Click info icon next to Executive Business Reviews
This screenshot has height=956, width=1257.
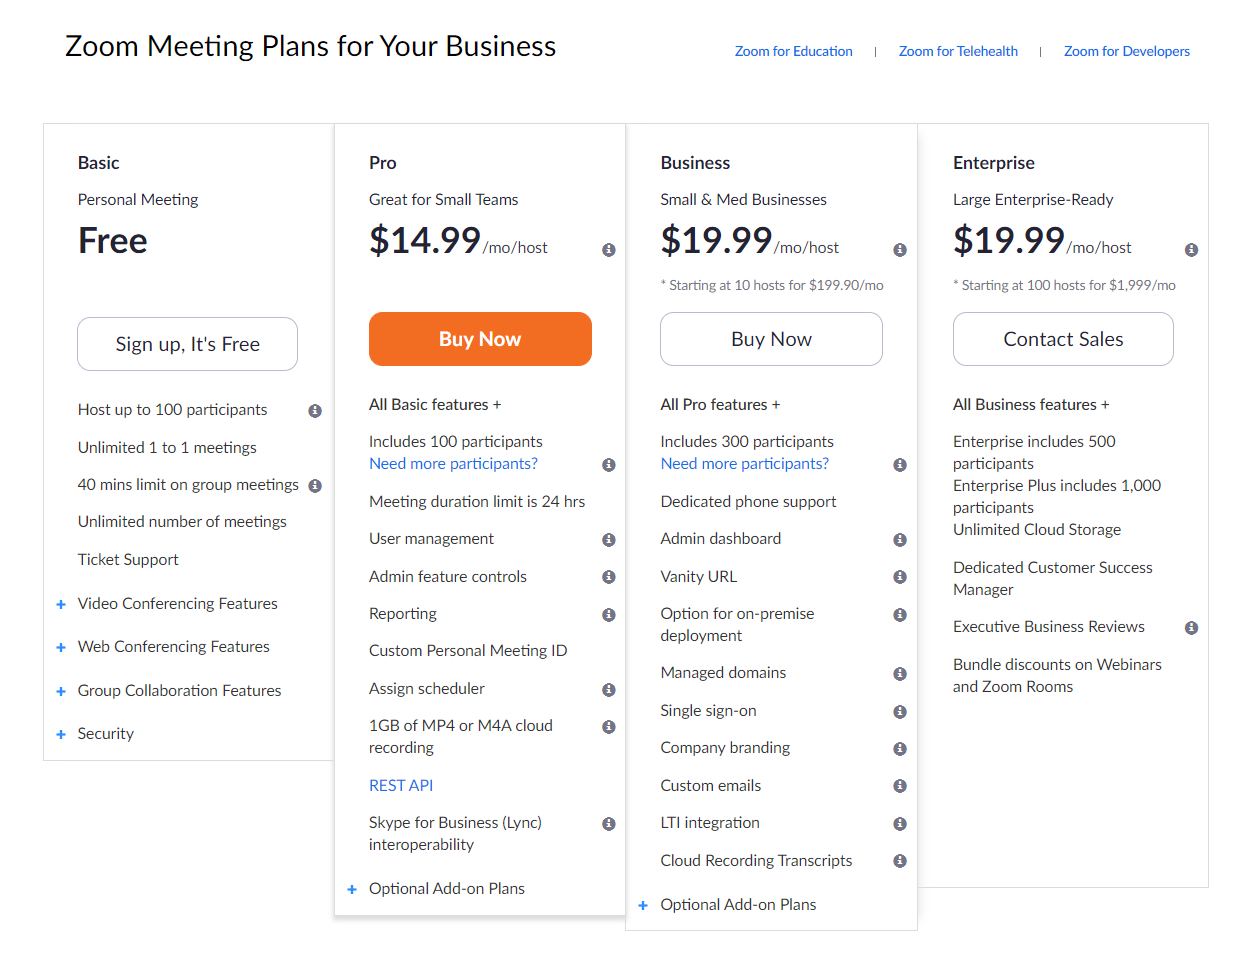click(1191, 628)
